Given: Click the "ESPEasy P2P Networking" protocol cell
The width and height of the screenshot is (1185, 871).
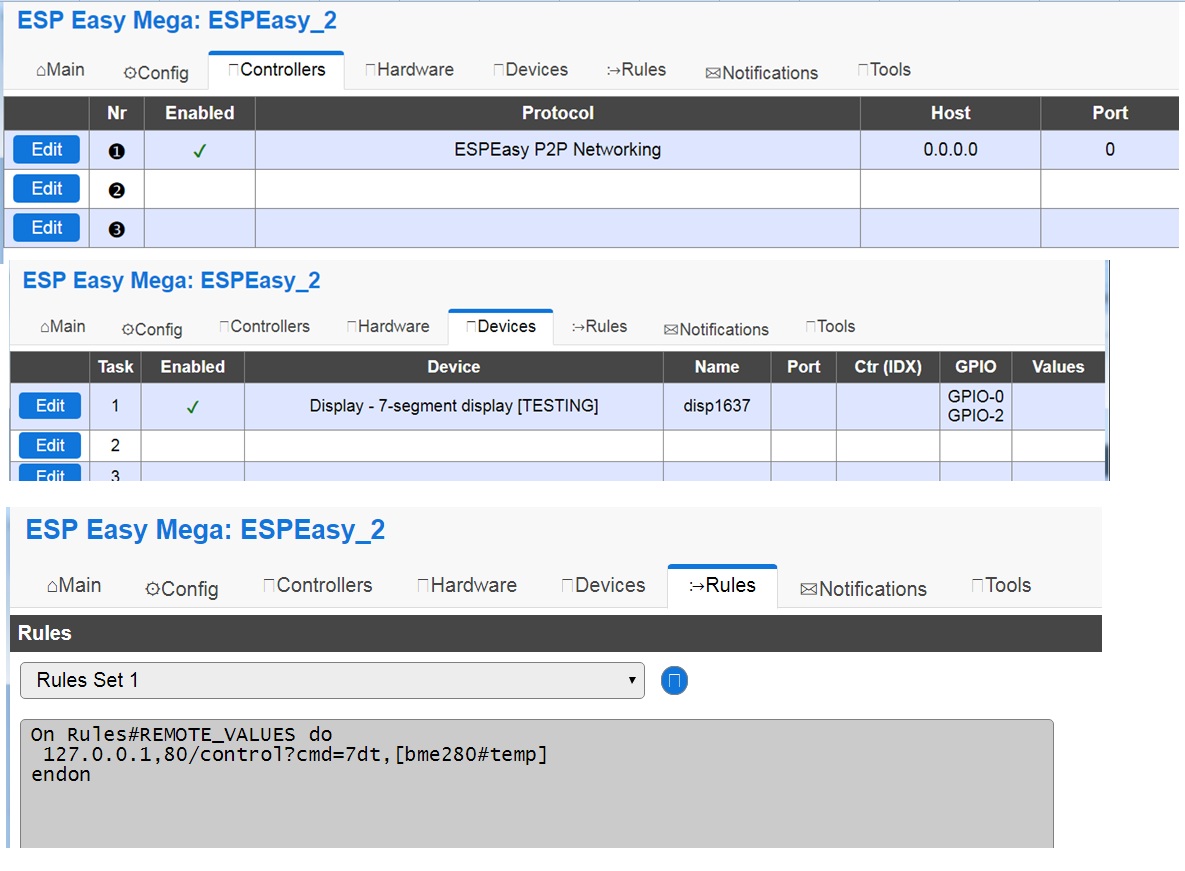Looking at the screenshot, I should coord(558,150).
